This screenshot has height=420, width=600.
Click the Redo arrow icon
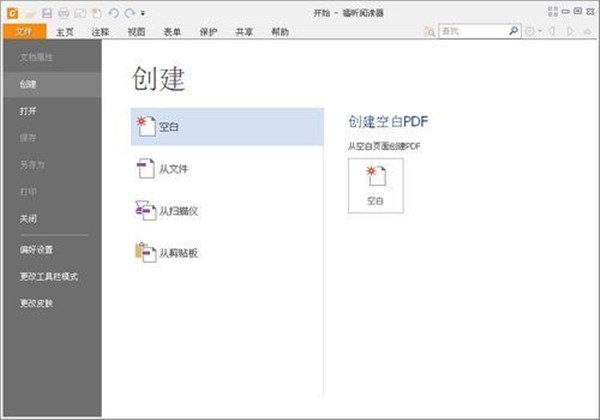(130, 13)
